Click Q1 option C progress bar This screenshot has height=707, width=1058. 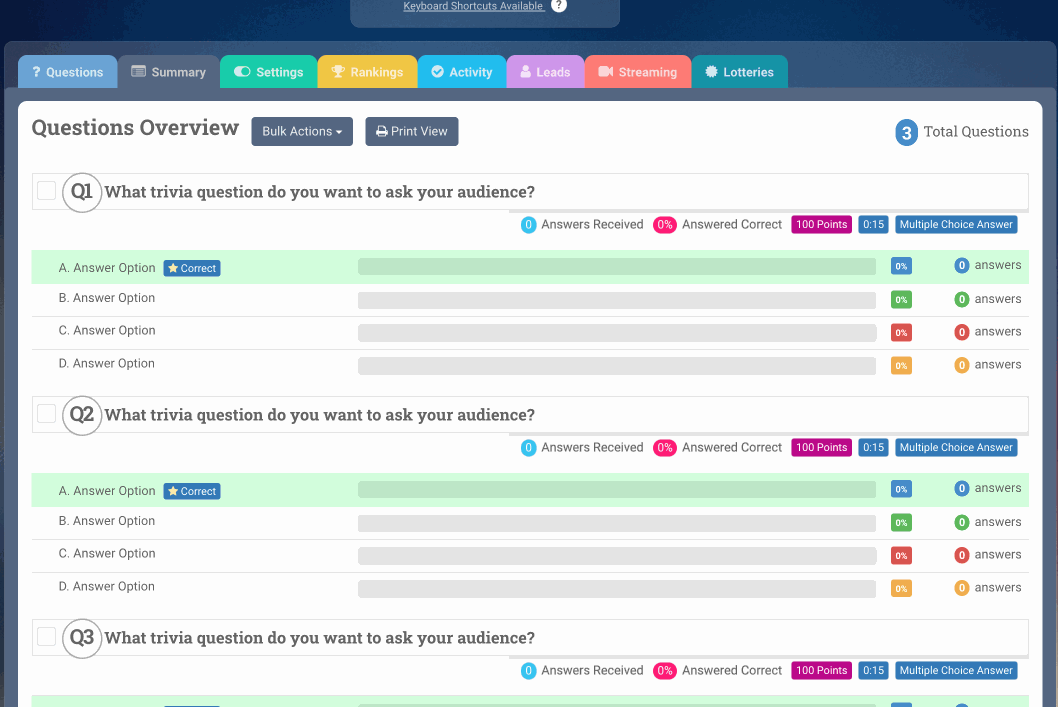[x=617, y=333]
